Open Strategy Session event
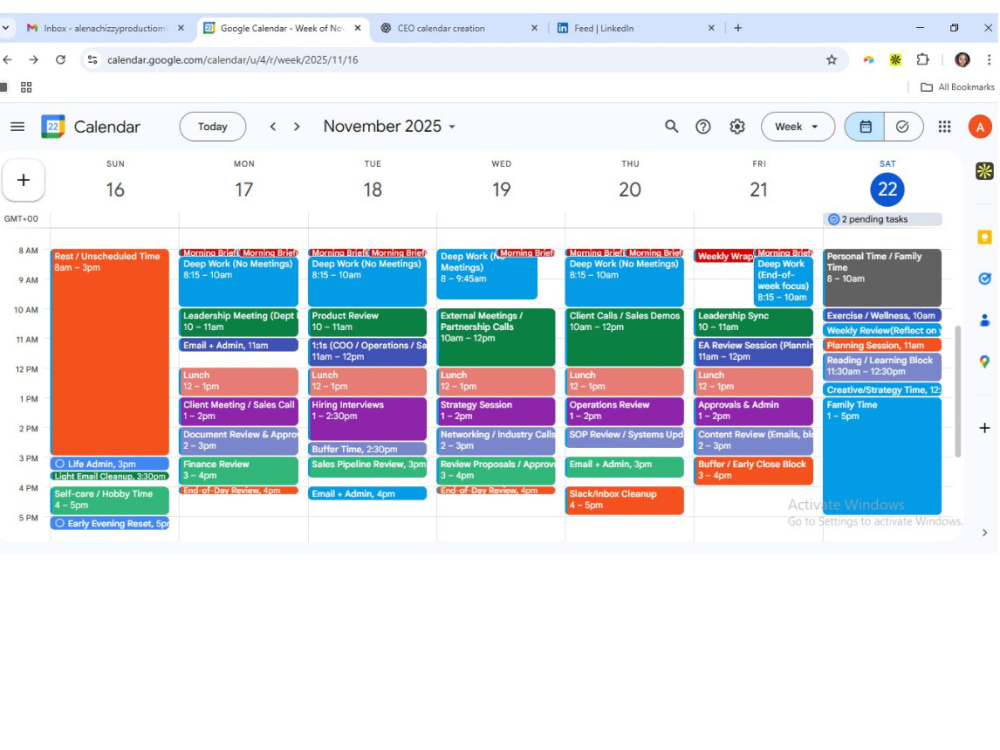Viewport: 1000px width, 750px height. [496, 411]
